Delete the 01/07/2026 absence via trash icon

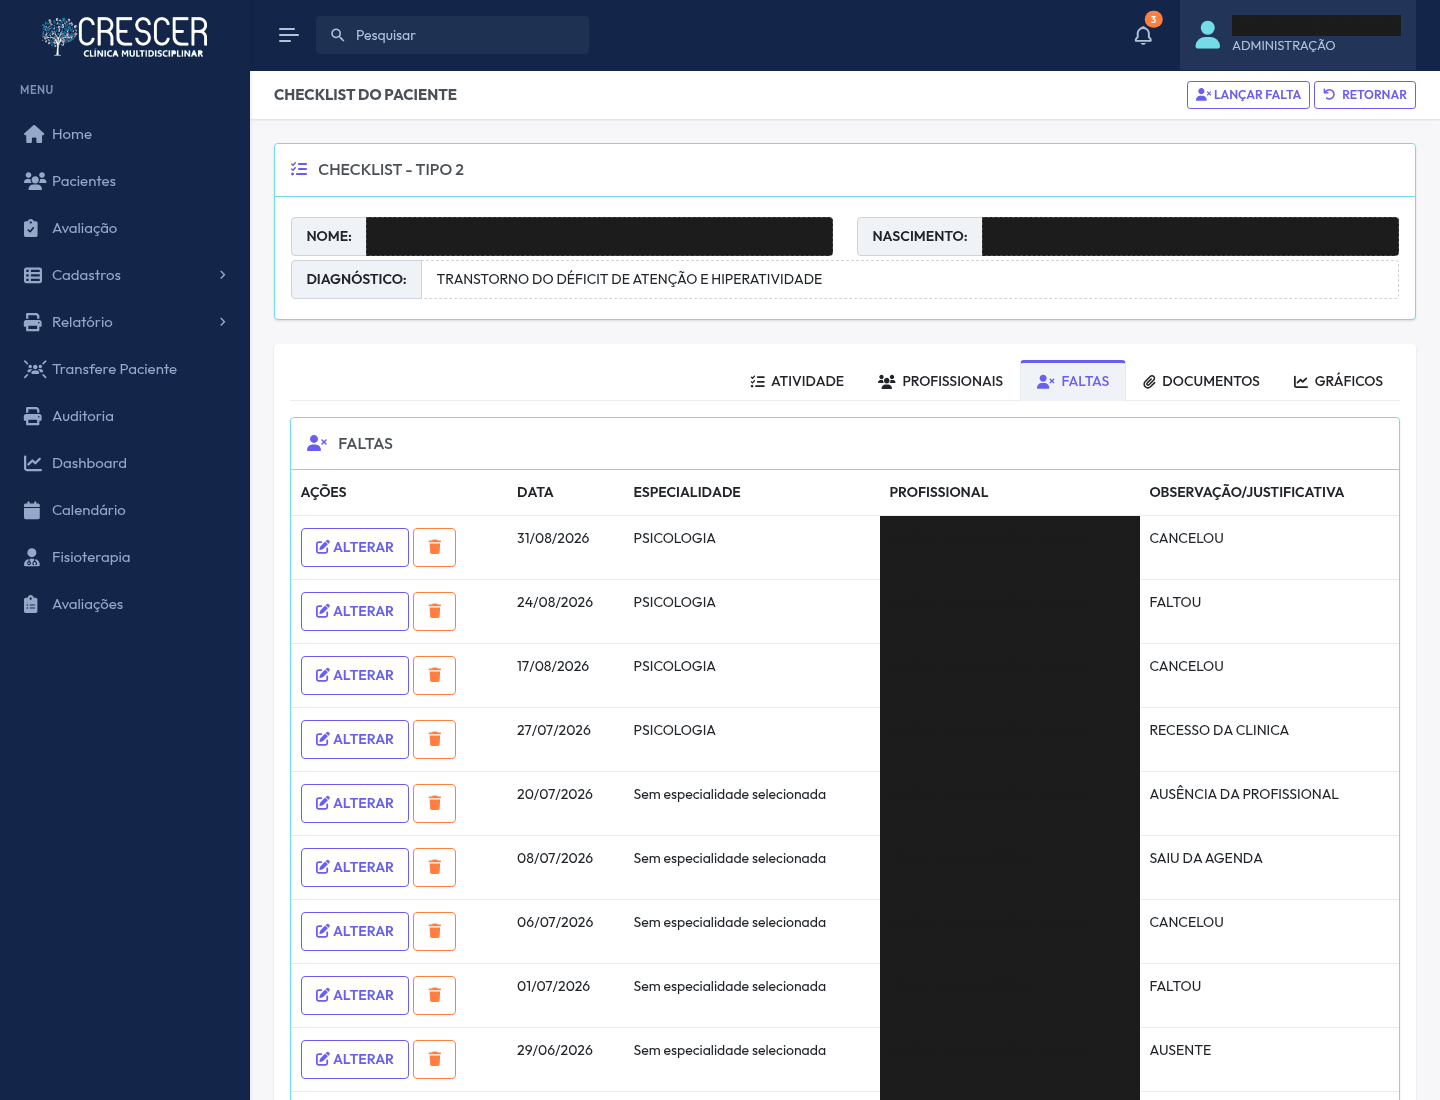pos(435,995)
